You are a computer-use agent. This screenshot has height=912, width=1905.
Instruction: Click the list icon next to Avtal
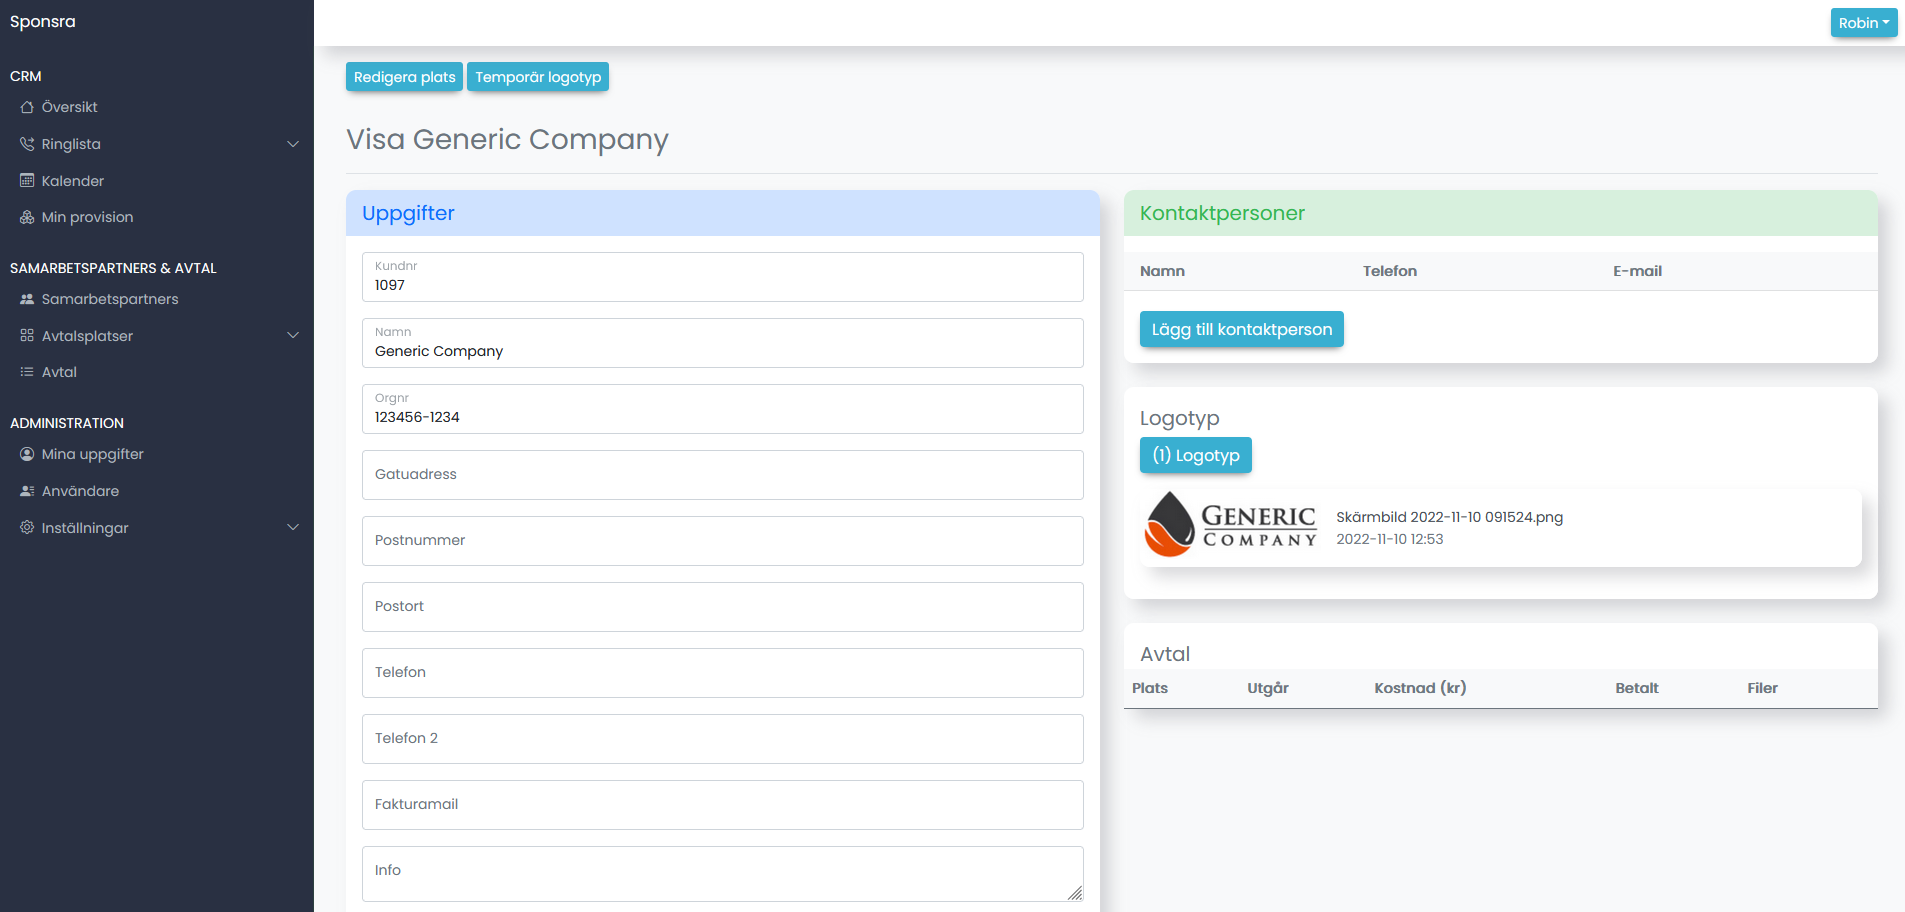(27, 372)
